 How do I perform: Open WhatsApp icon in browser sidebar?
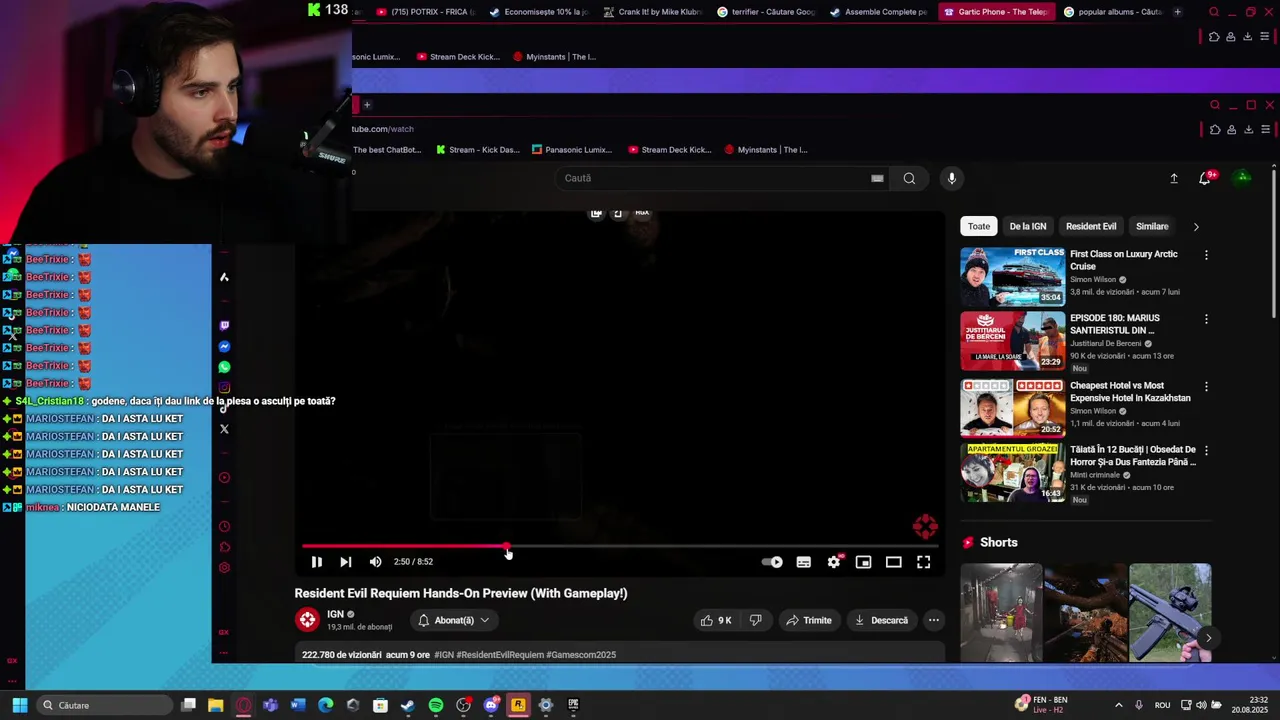[x=224, y=367]
